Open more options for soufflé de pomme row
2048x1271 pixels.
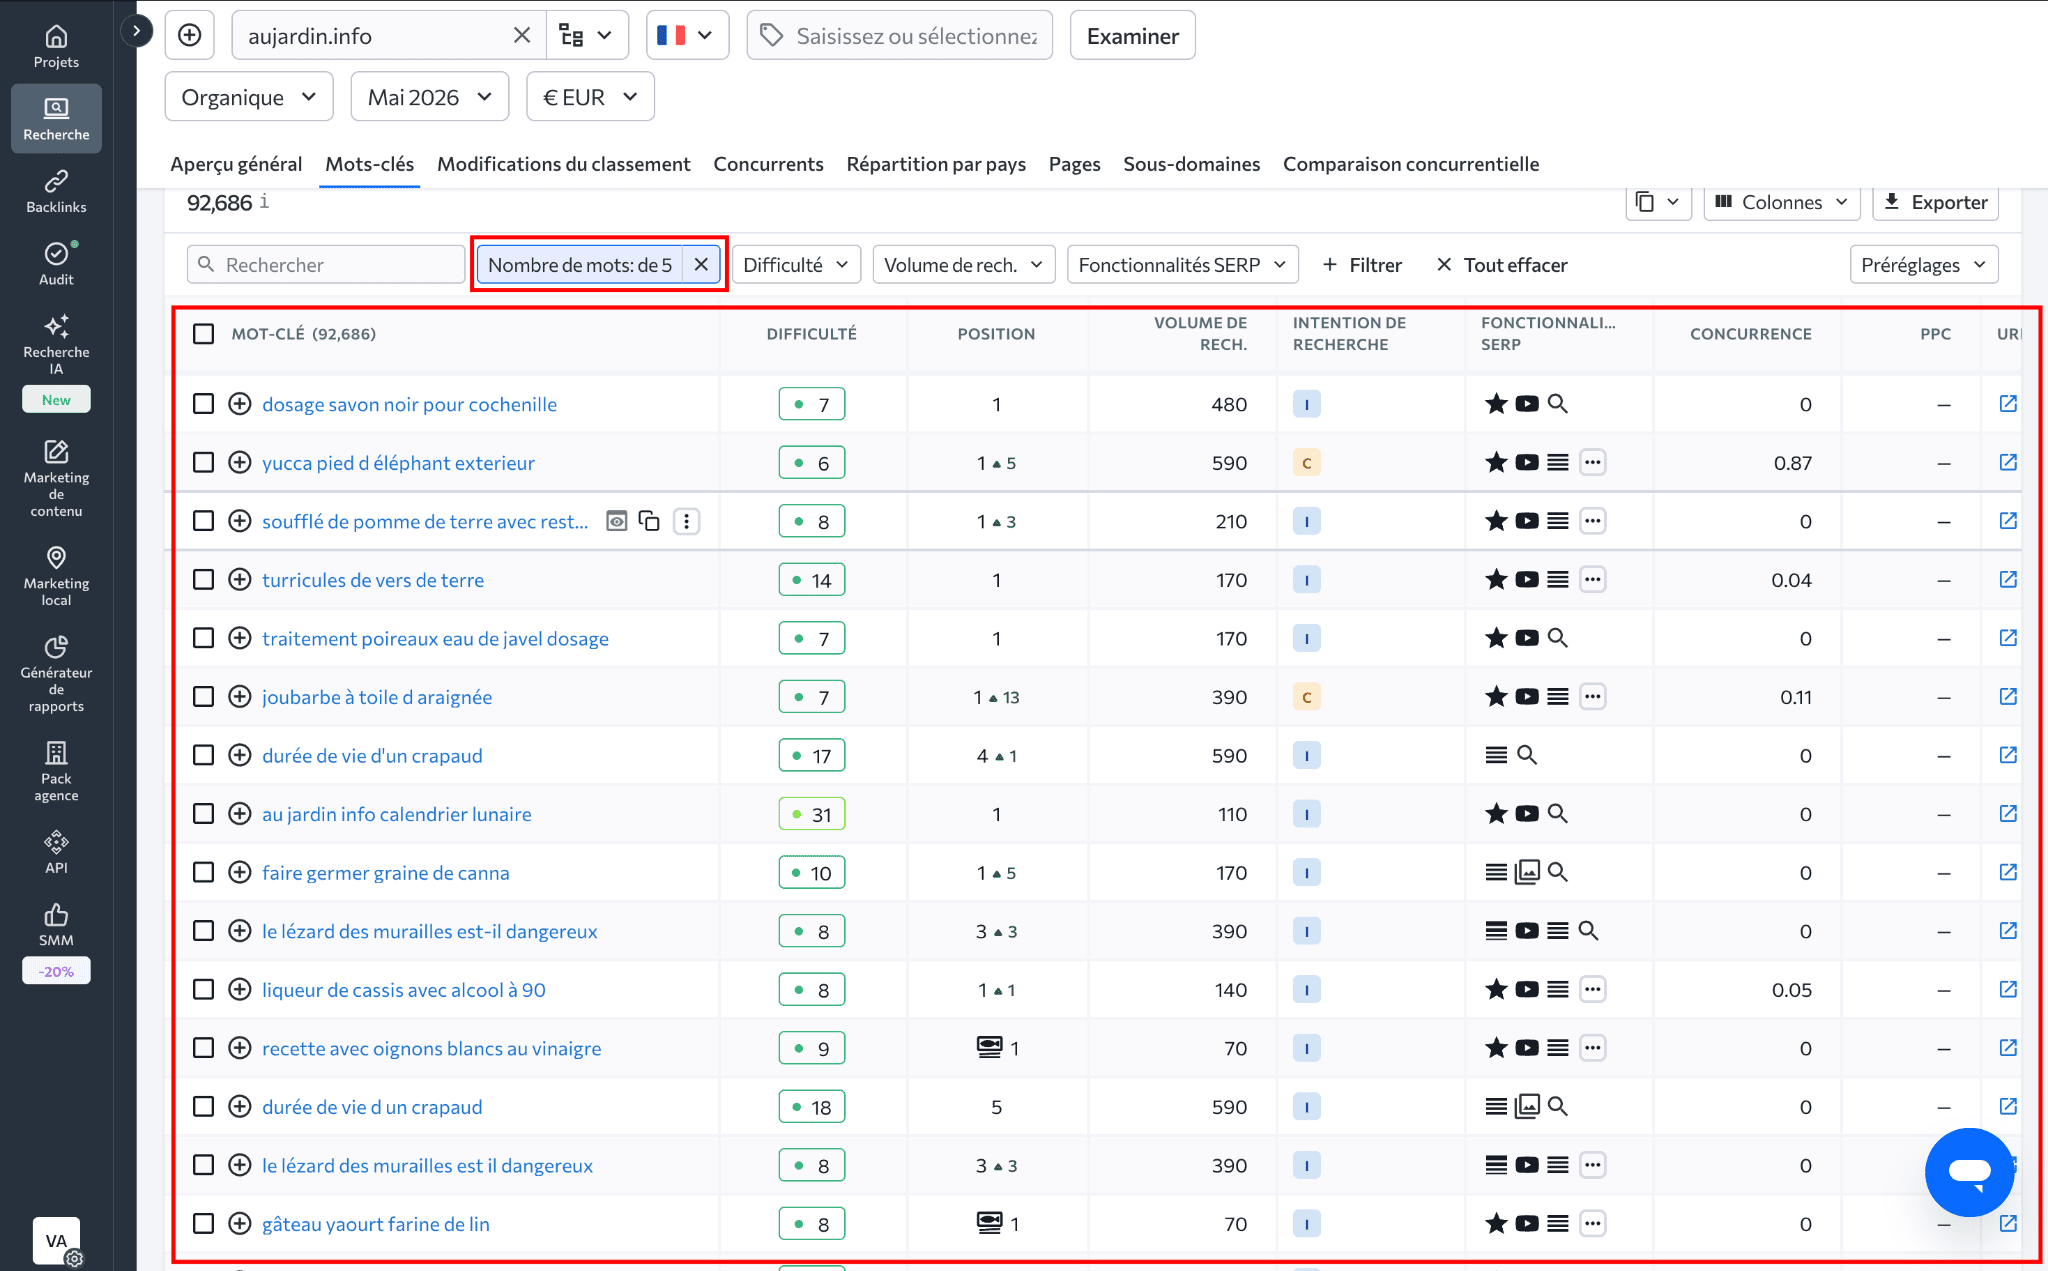click(686, 521)
